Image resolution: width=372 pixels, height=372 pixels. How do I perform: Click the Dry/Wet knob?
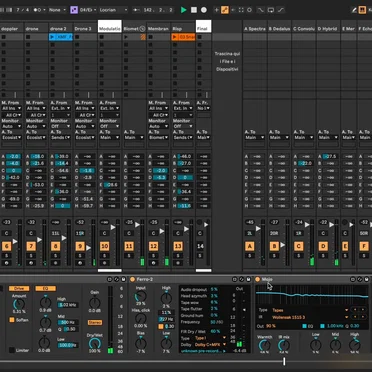point(95,344)
